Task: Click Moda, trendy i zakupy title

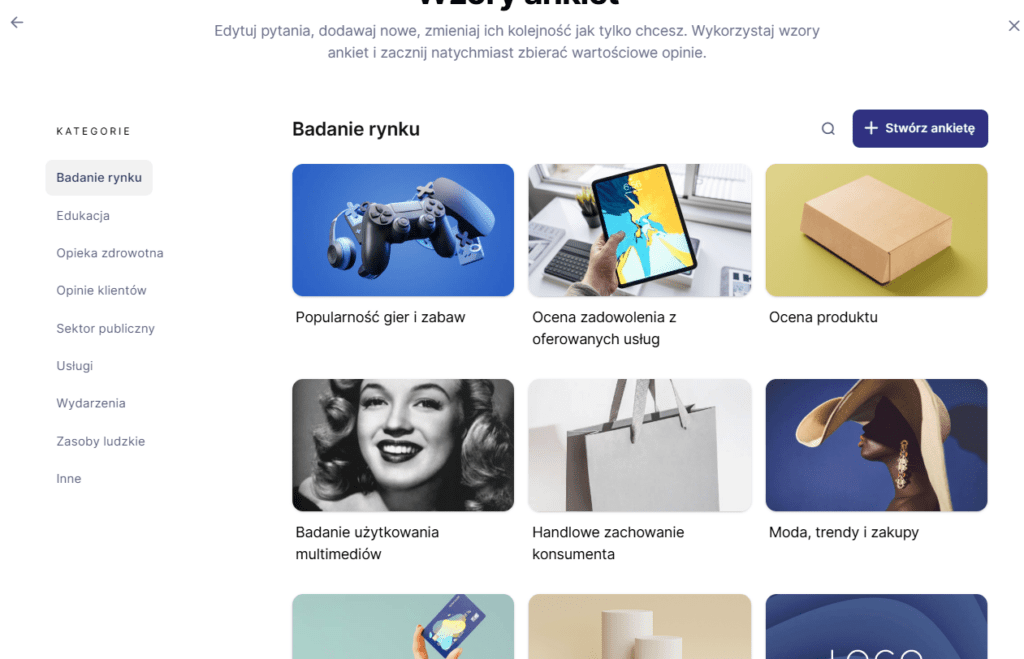Action: coord(844,532)
